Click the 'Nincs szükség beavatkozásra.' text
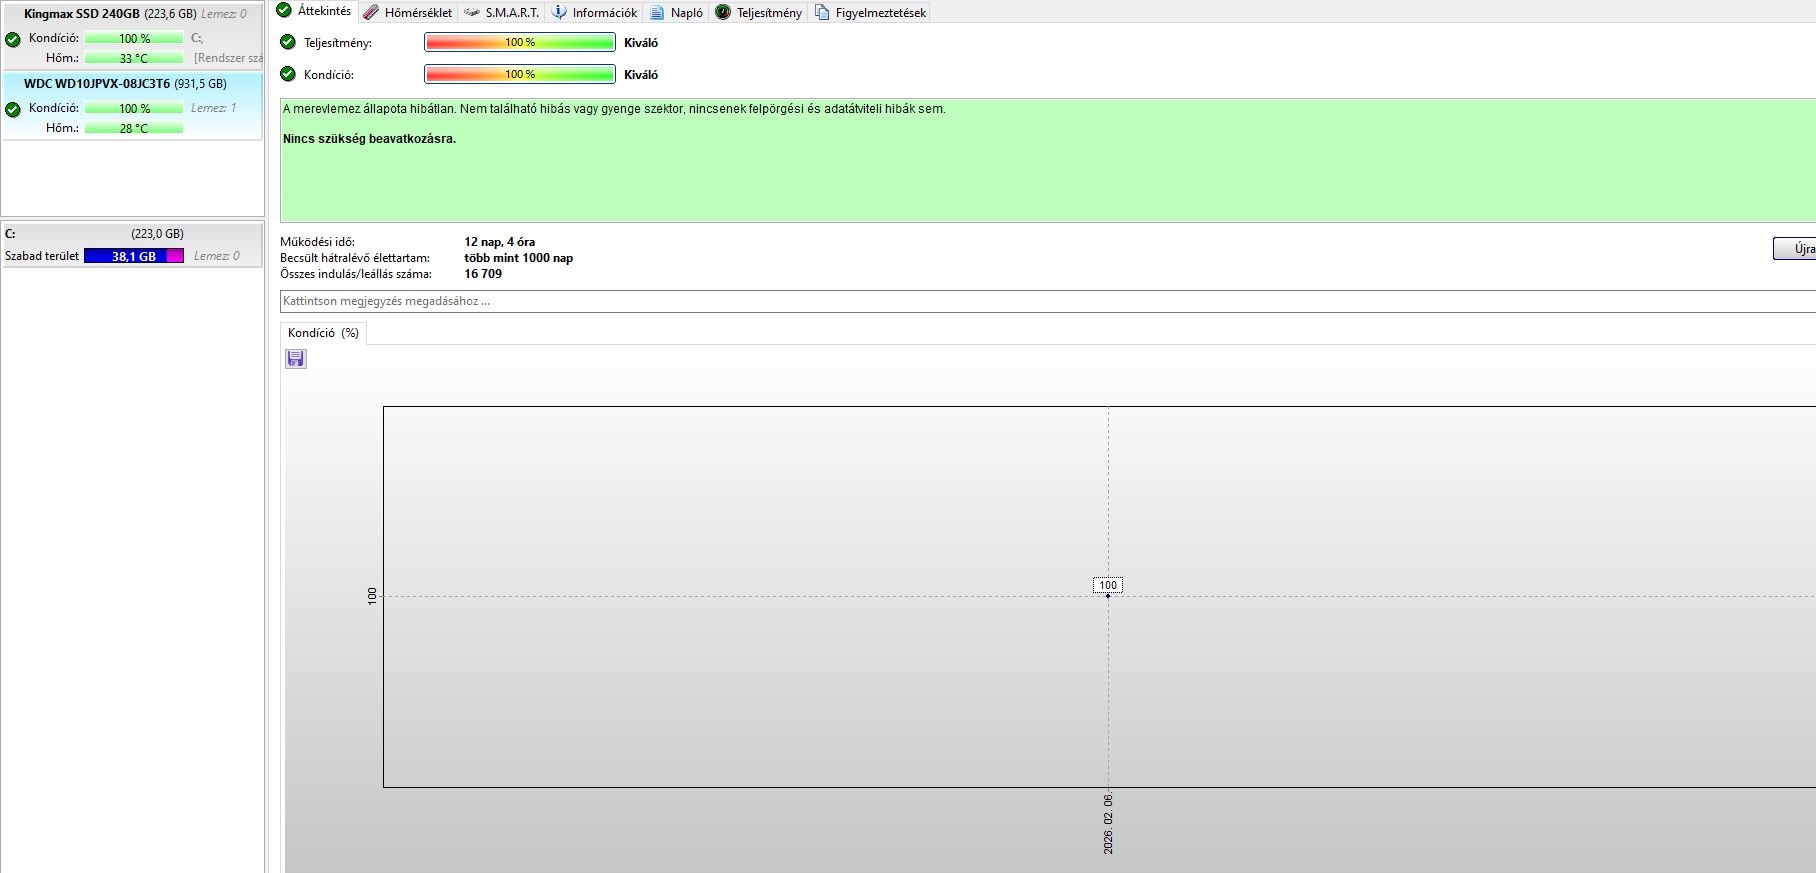 [369, 139]
